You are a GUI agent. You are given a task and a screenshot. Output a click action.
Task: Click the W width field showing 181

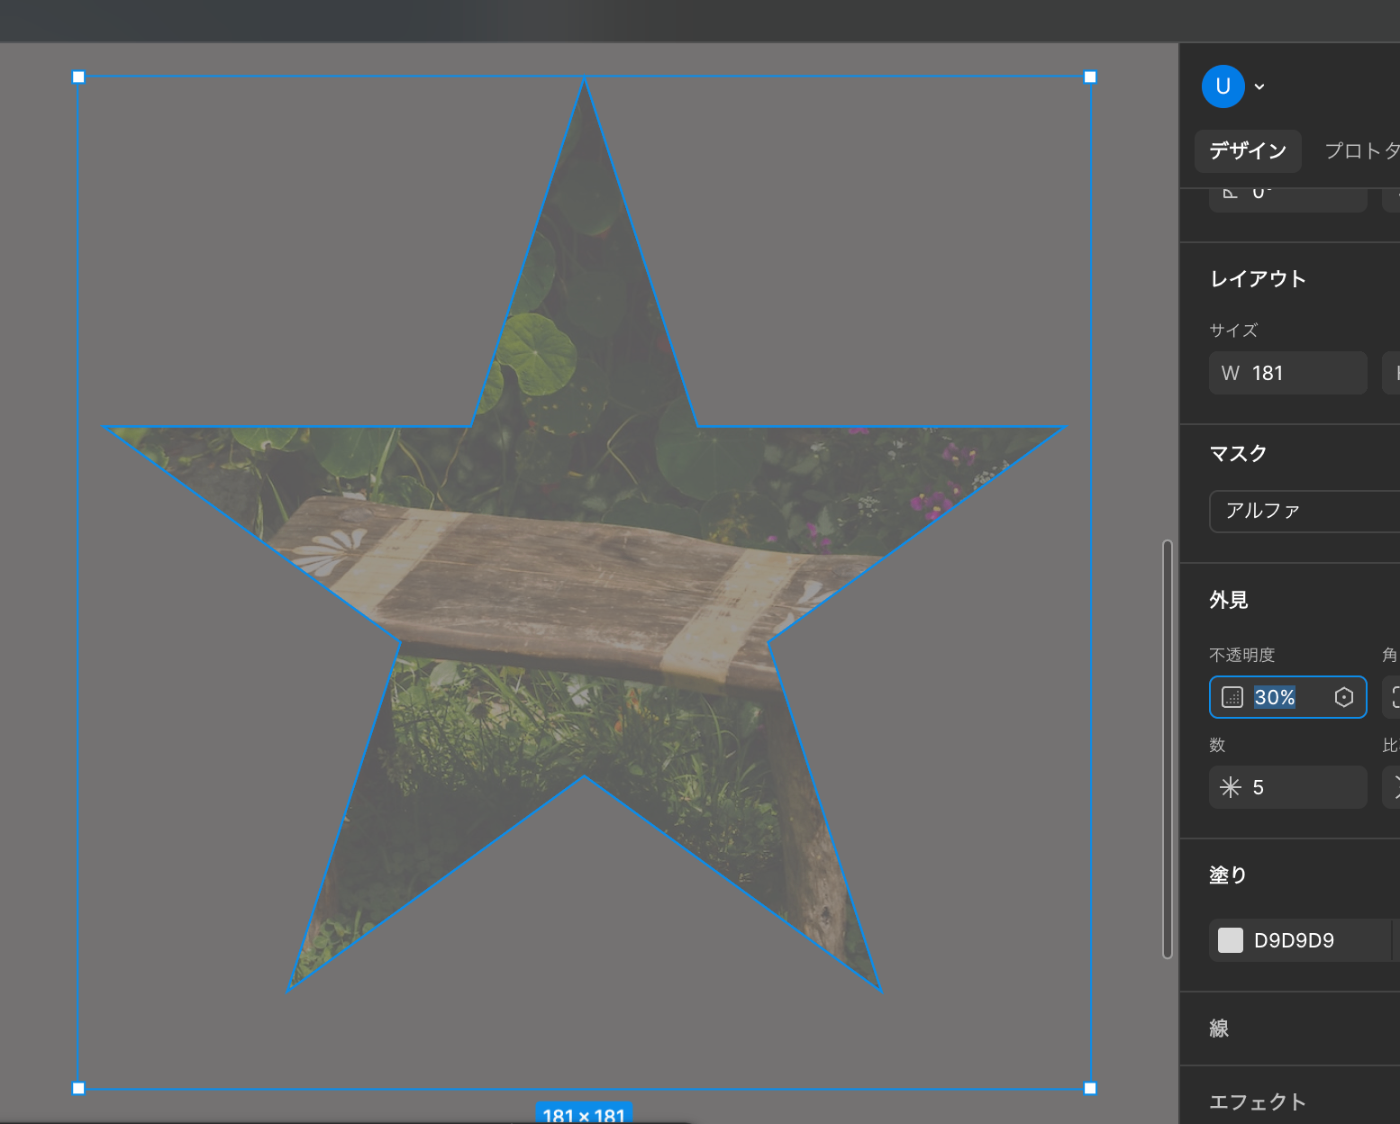coord(1288,373)
